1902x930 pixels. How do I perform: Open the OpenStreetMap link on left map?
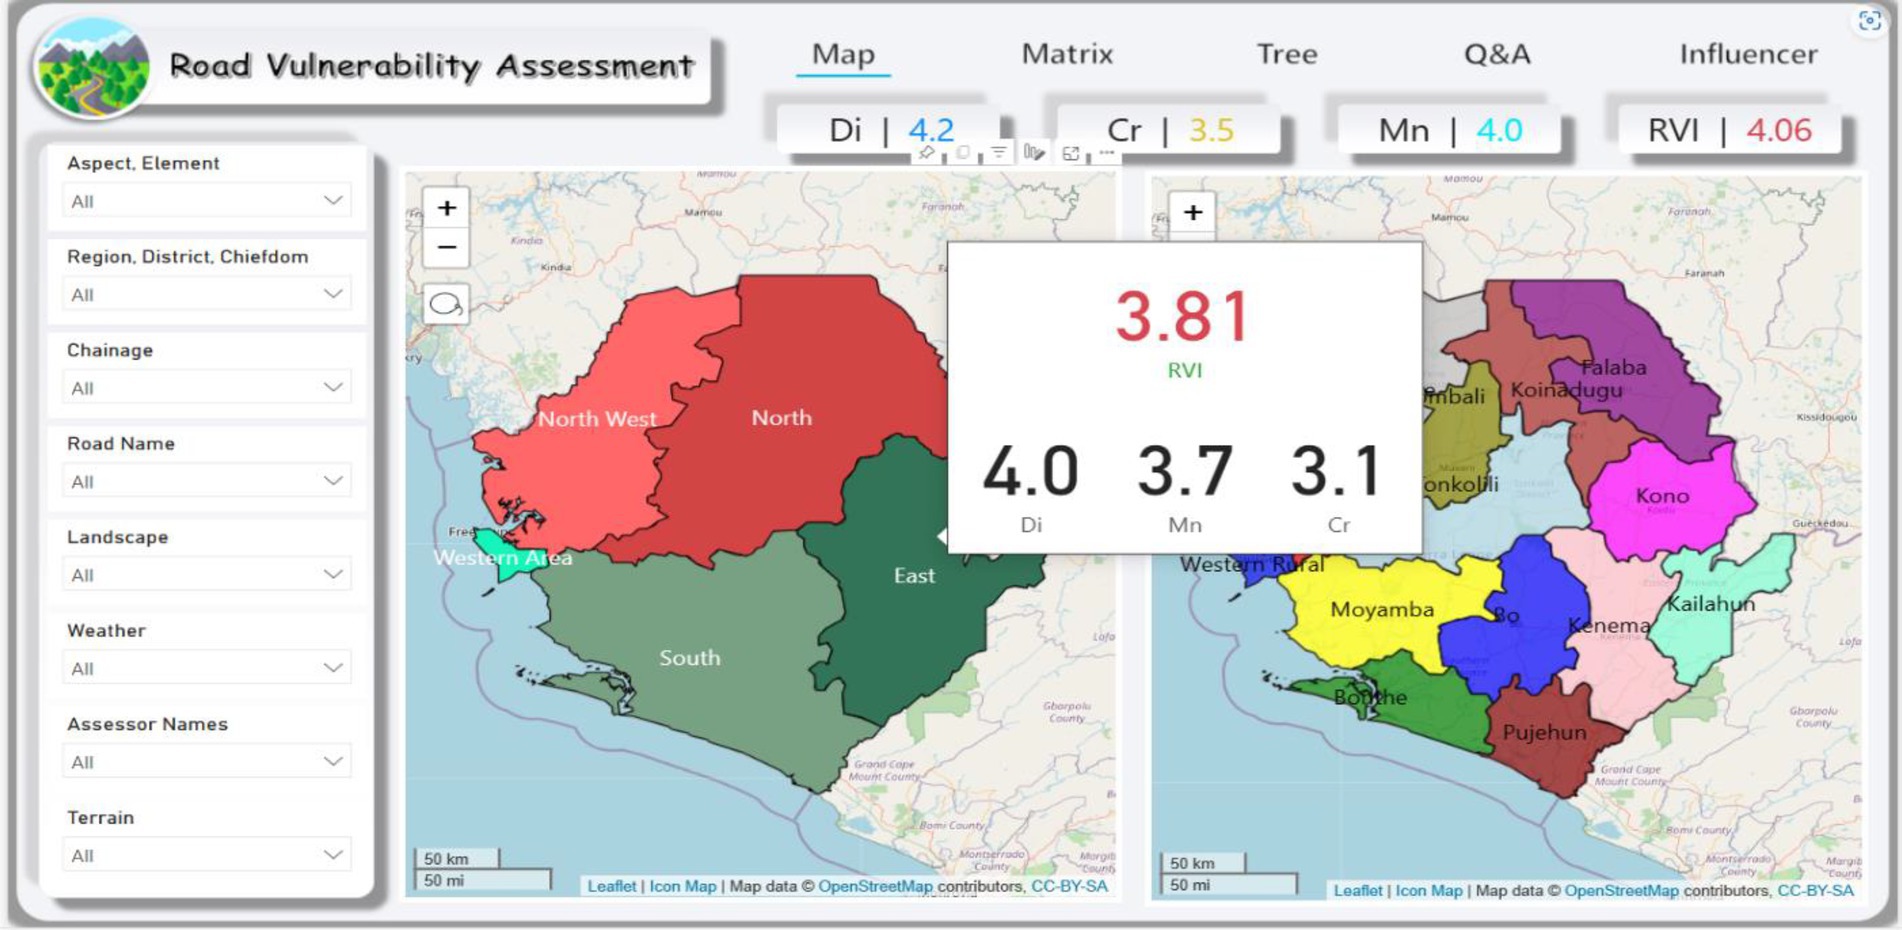(x=875, y=886)
